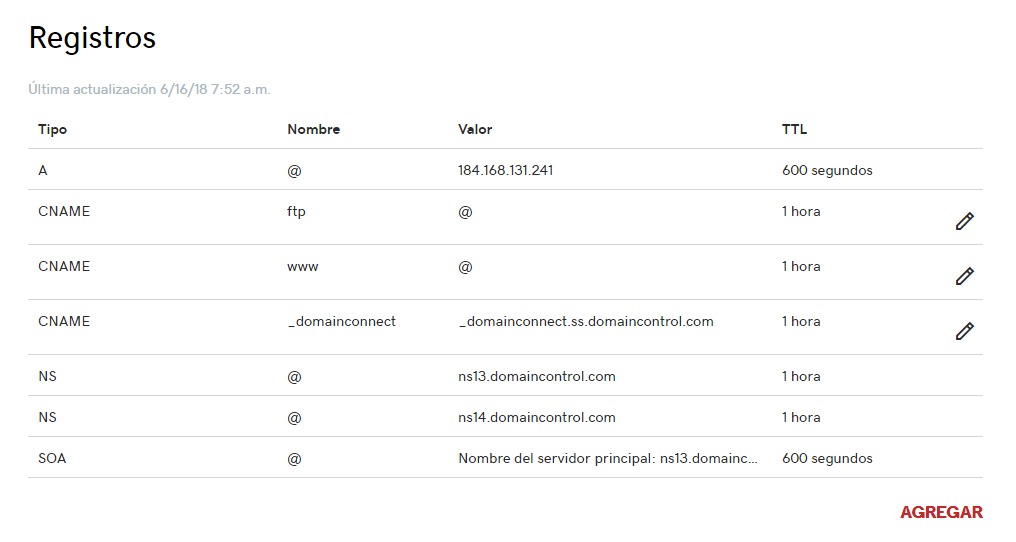Viewport: 1016px width, 542px height.
Task: Open editor for _domainconnect CNAME record
Action: click(964, 331)
